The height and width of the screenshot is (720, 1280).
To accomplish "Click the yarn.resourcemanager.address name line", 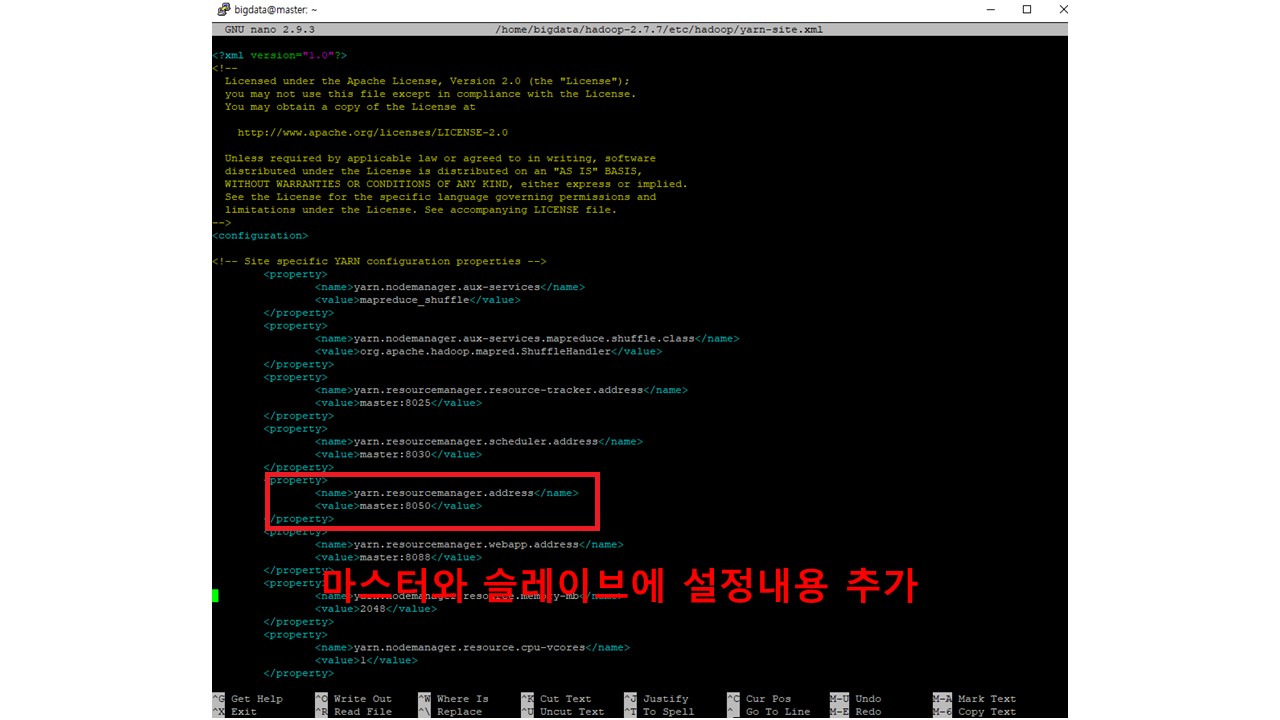I will [x=446, y=493].
